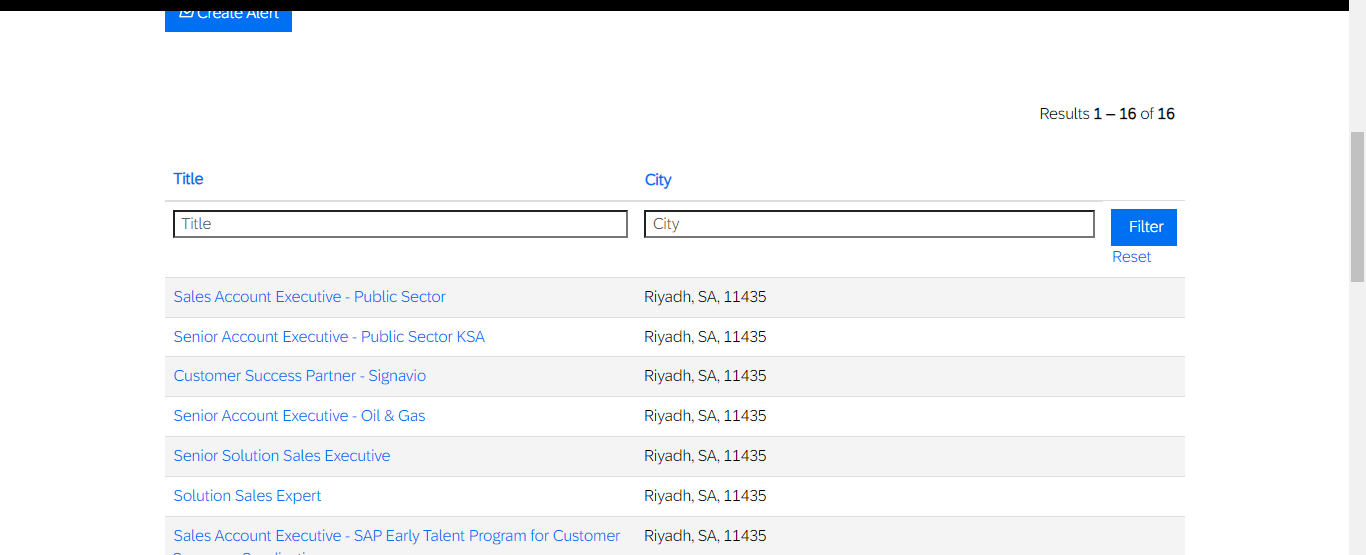Click the Reset link under Filter

click(1131, 257)
